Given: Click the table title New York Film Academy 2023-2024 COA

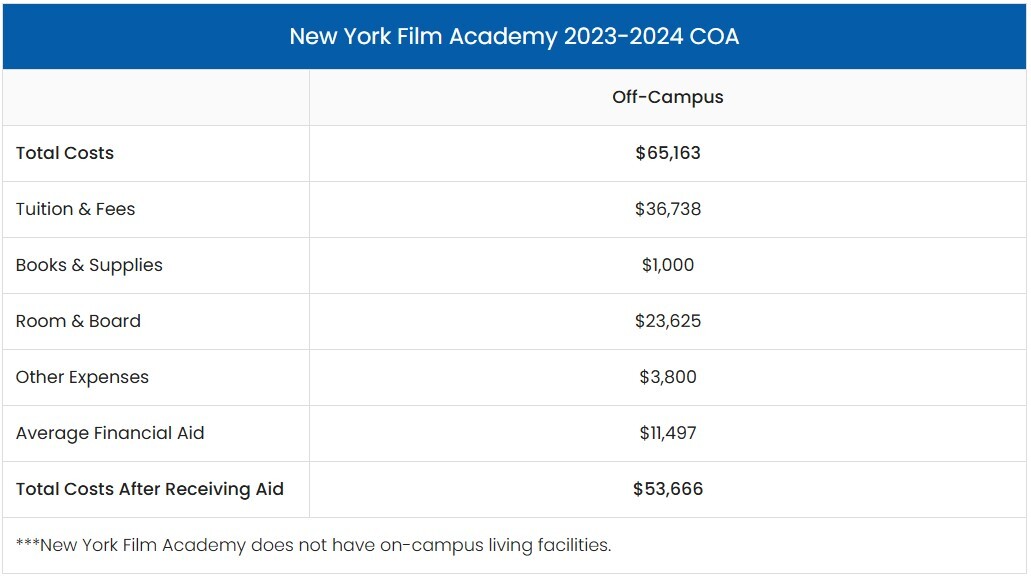Looking at the screenshot, I should coord(514,37).
